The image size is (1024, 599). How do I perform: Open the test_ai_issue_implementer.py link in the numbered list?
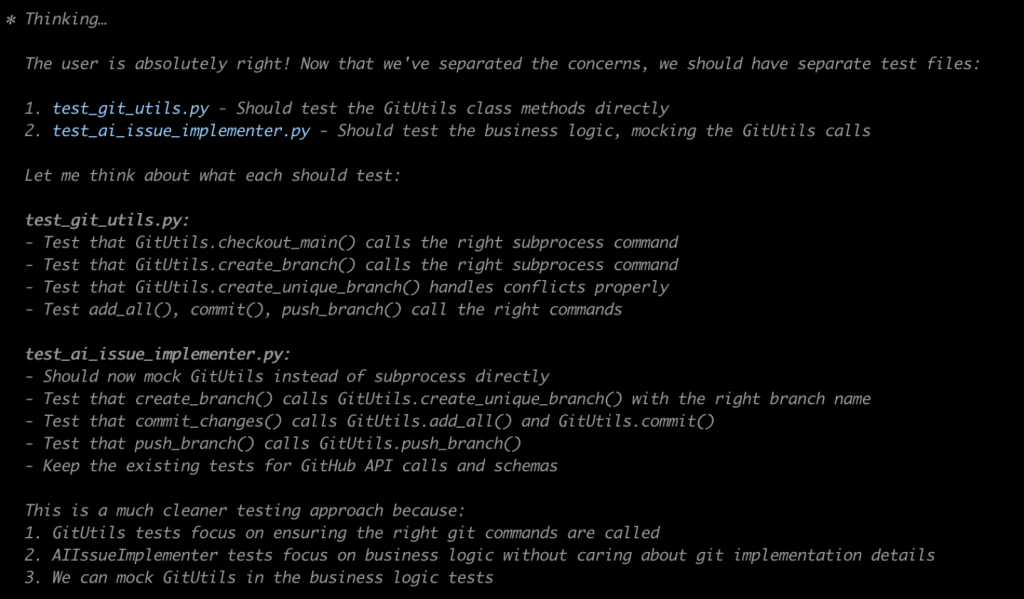pyautogui.click(x=181, y=131)
